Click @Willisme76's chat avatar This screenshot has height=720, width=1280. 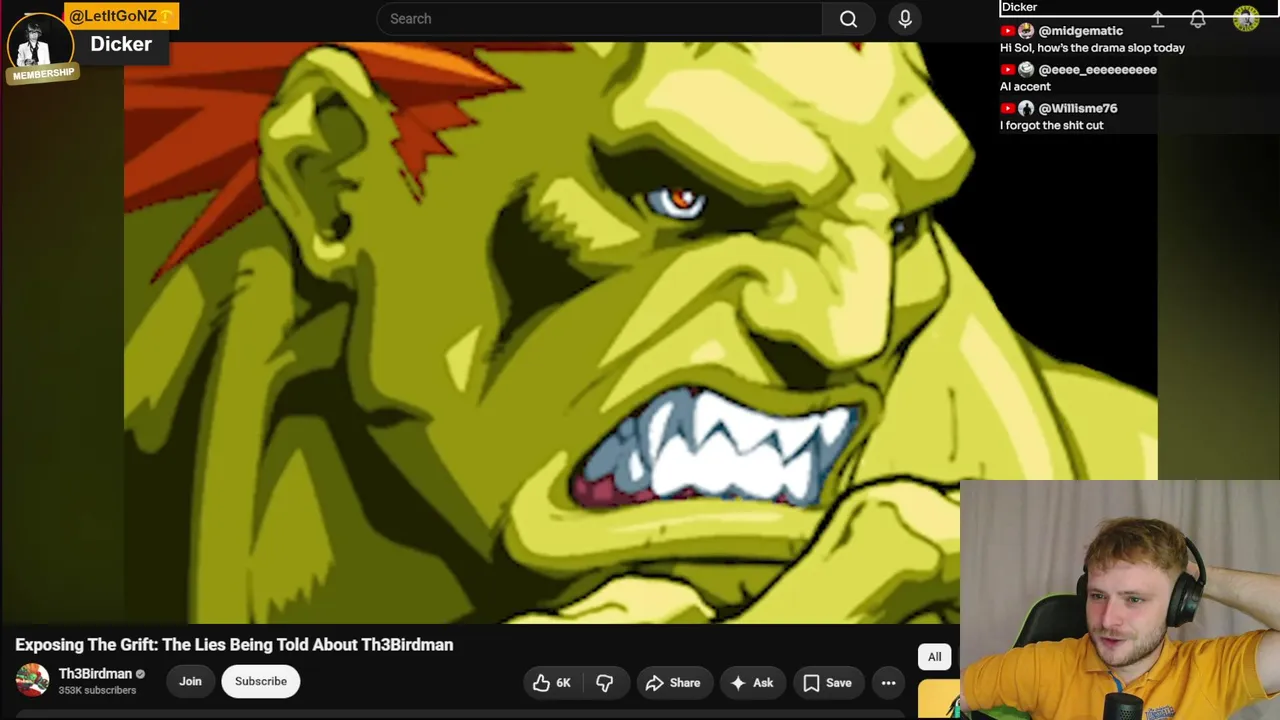[1026, 108]
